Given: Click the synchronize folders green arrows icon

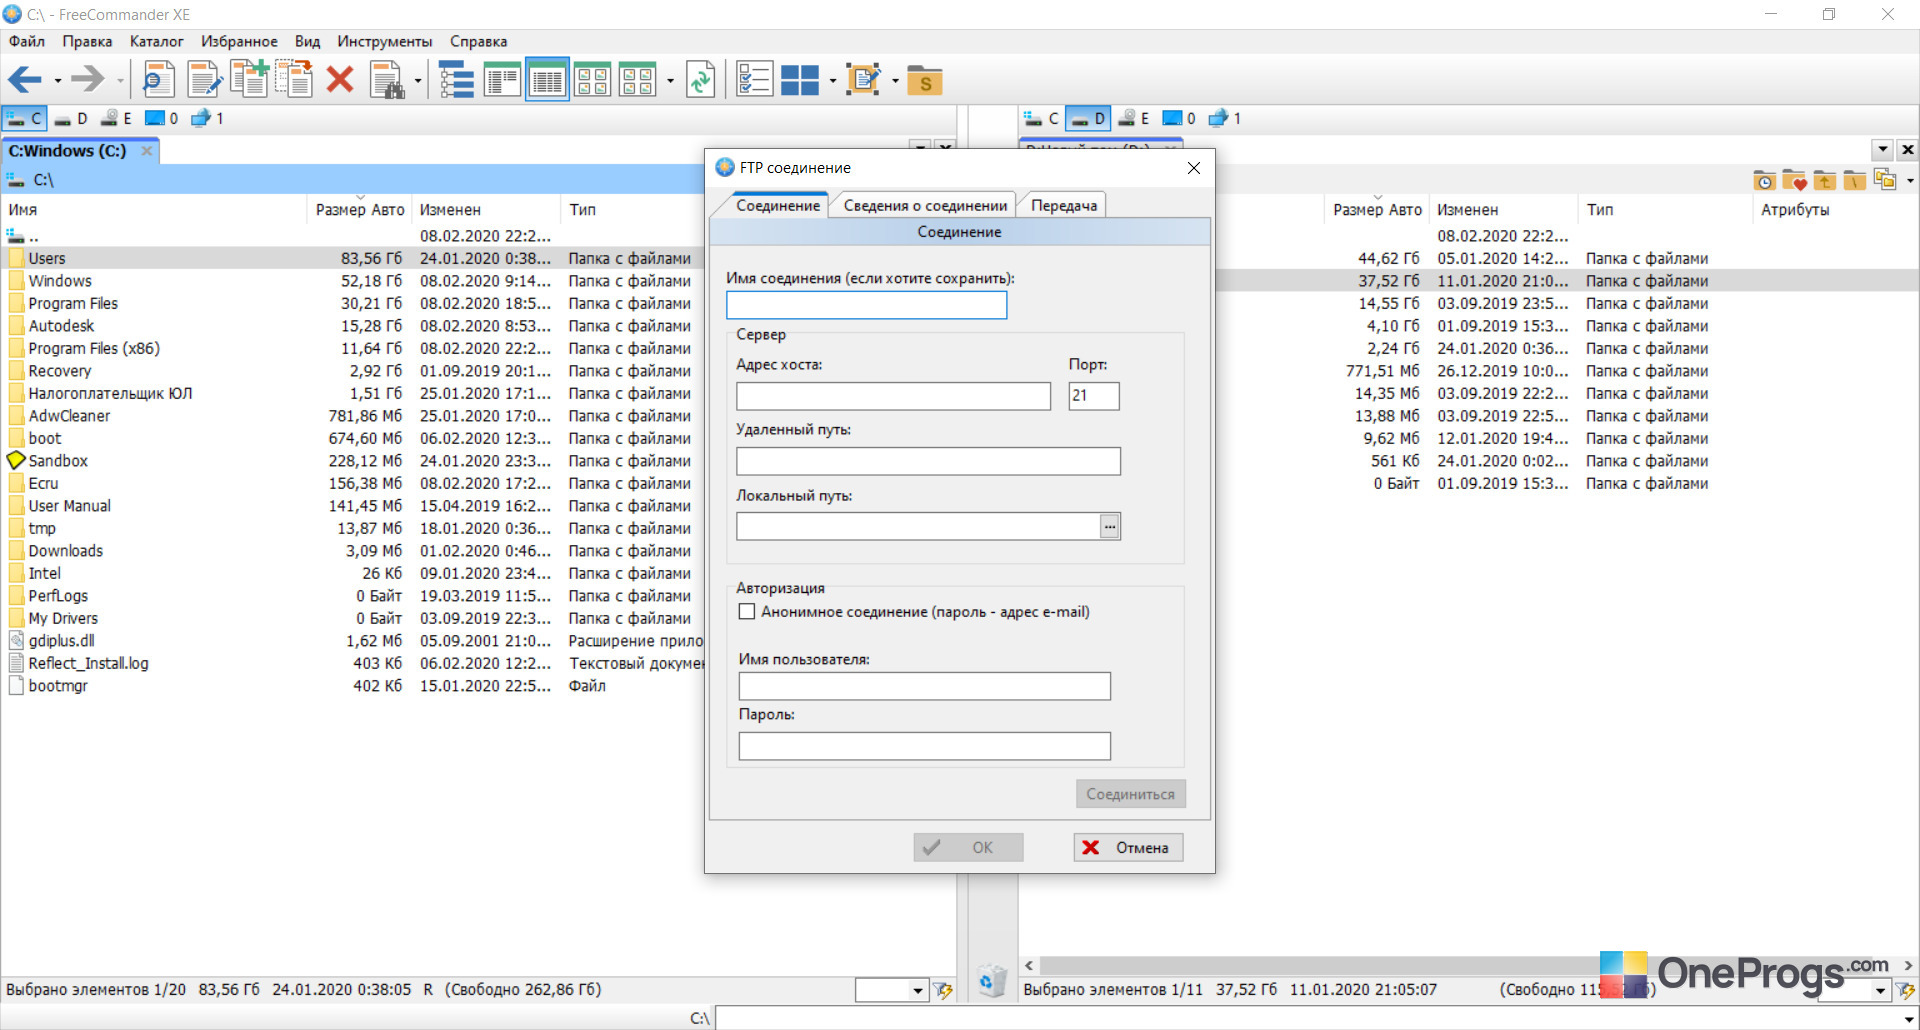Looking at the screenshot, I should pos(701,80).
